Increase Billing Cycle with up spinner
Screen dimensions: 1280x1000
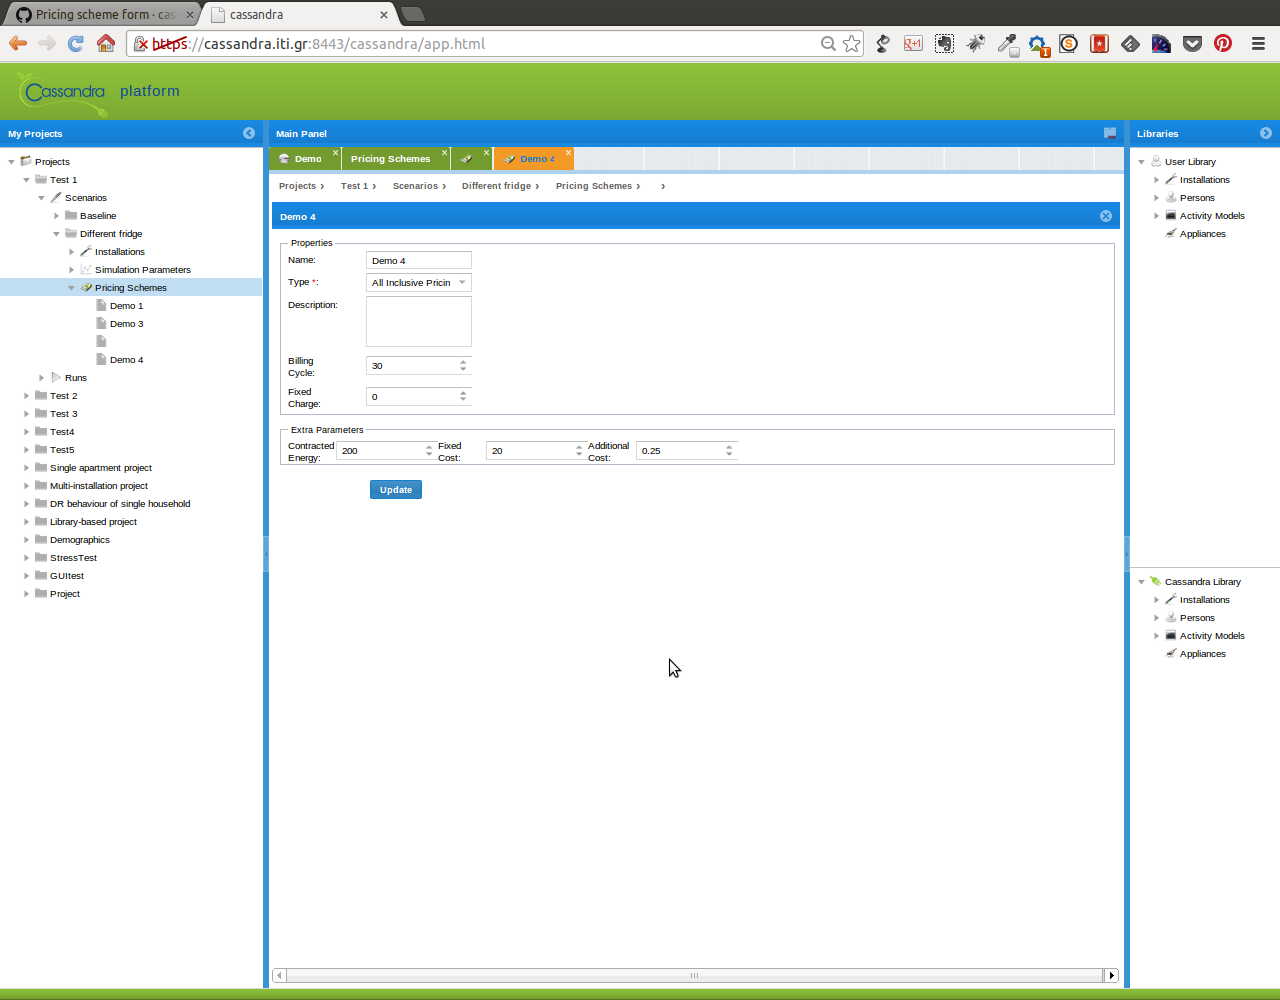pos(463,362)
